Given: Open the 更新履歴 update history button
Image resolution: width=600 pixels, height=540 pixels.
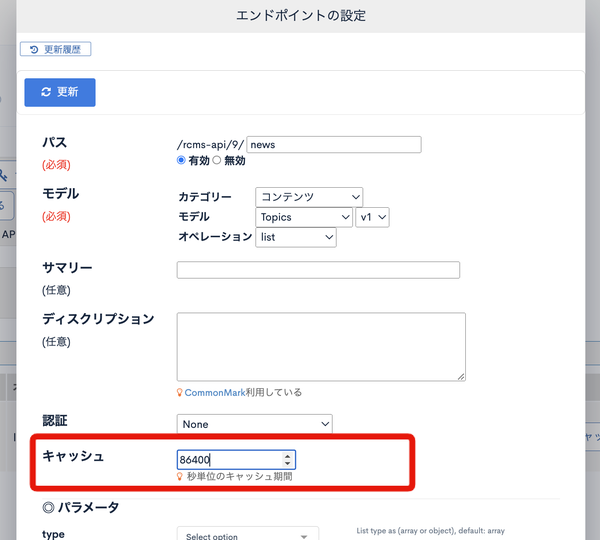Looking at the screenshot, I should (55, 49).
